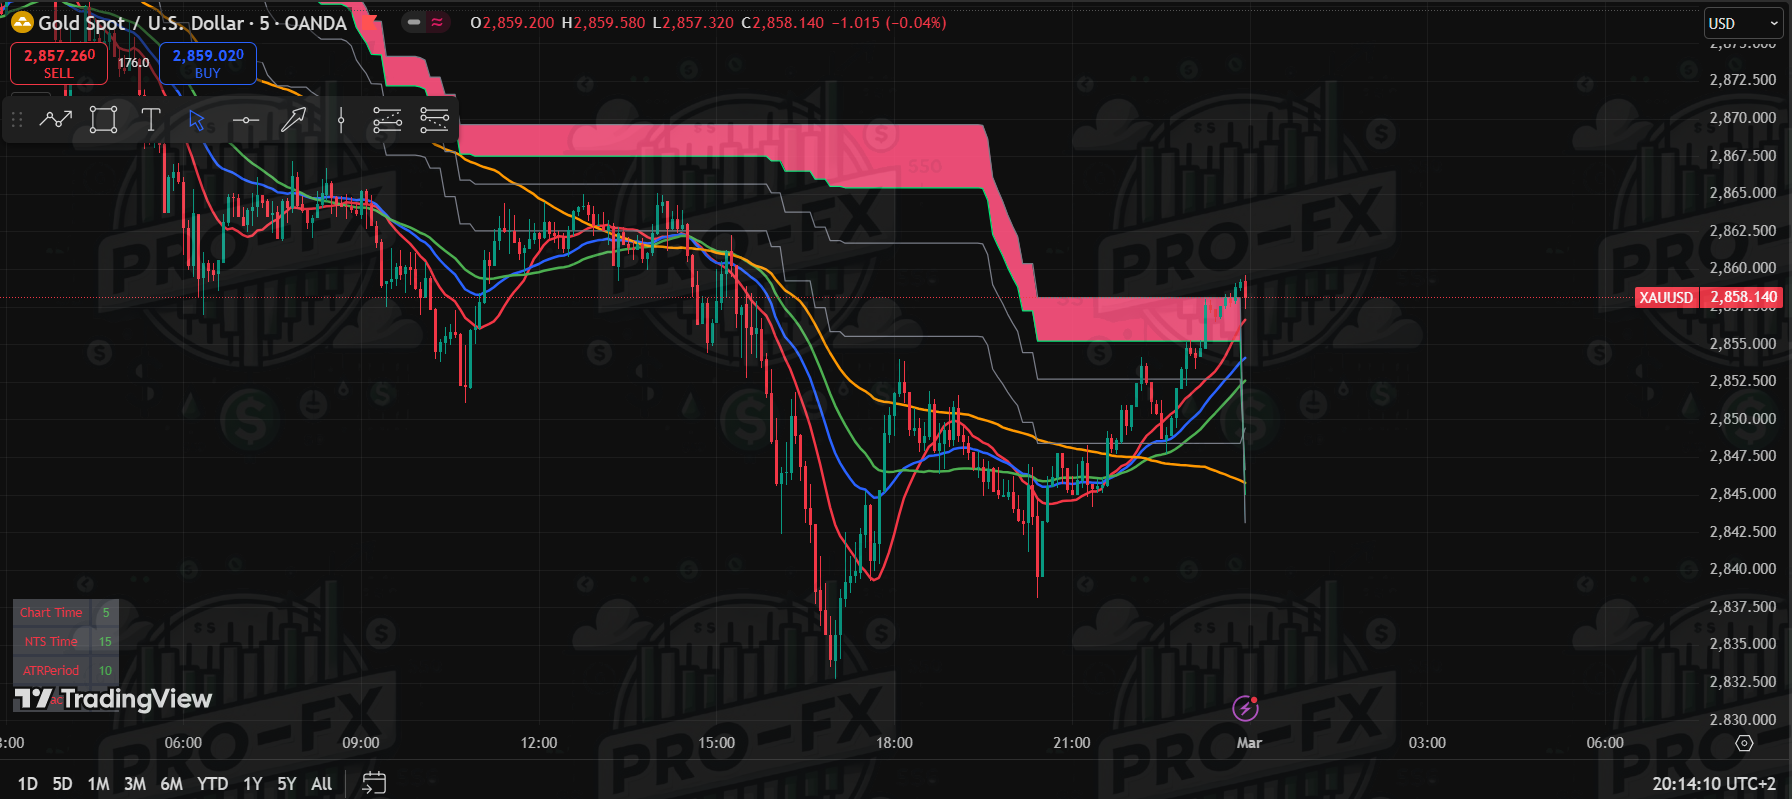This screenshot has width=1792, height=799.
Task: Open the 20:14:10 UTC+2 timezone menu
Action: point(1714,784)
